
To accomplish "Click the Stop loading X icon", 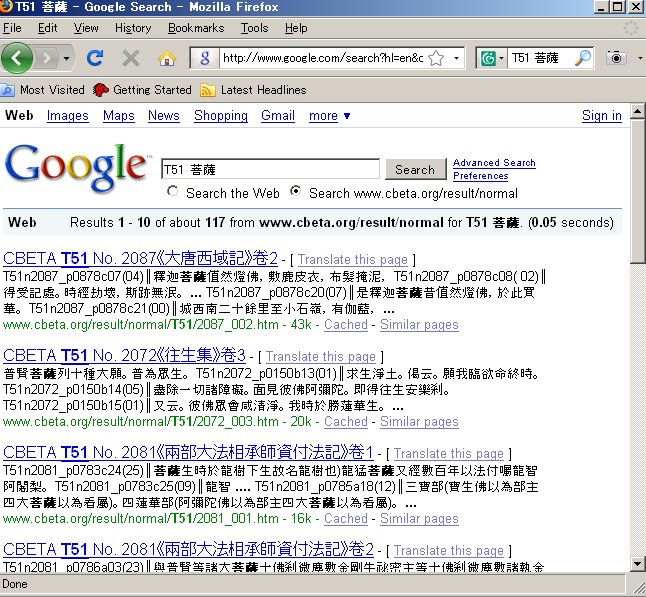I will coord(131,58).
